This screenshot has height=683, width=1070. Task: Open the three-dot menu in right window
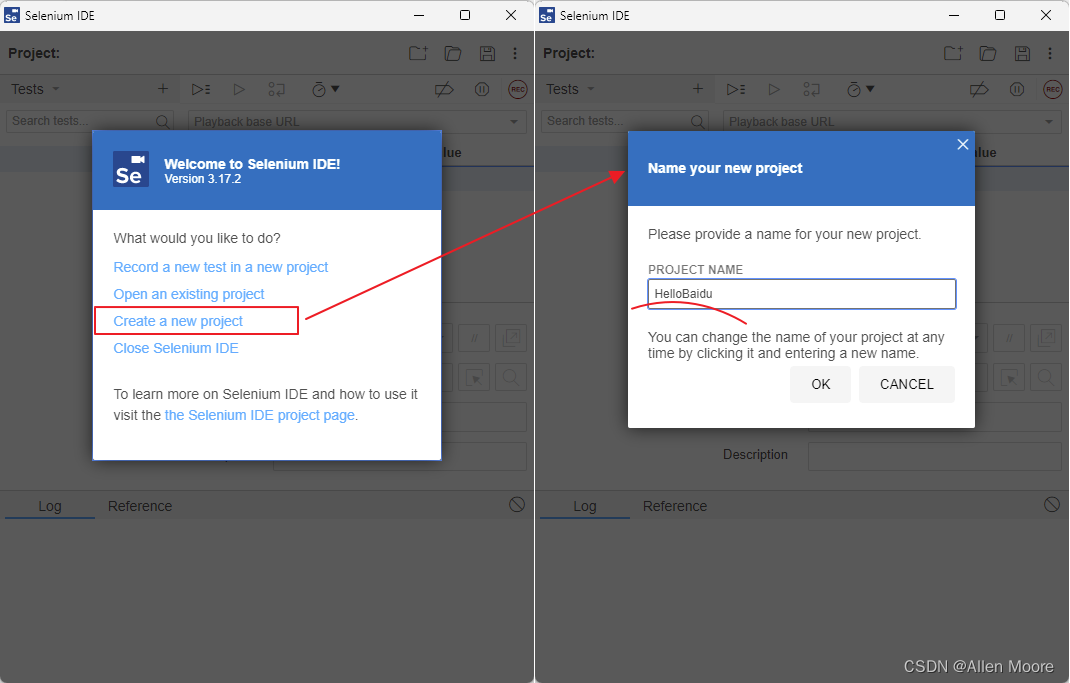pyautogui.click(x=1050, y=53)
